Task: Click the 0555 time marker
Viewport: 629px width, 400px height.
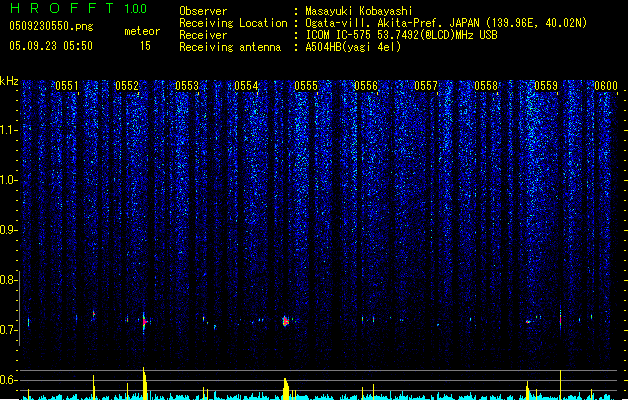Action: [306, 86]
